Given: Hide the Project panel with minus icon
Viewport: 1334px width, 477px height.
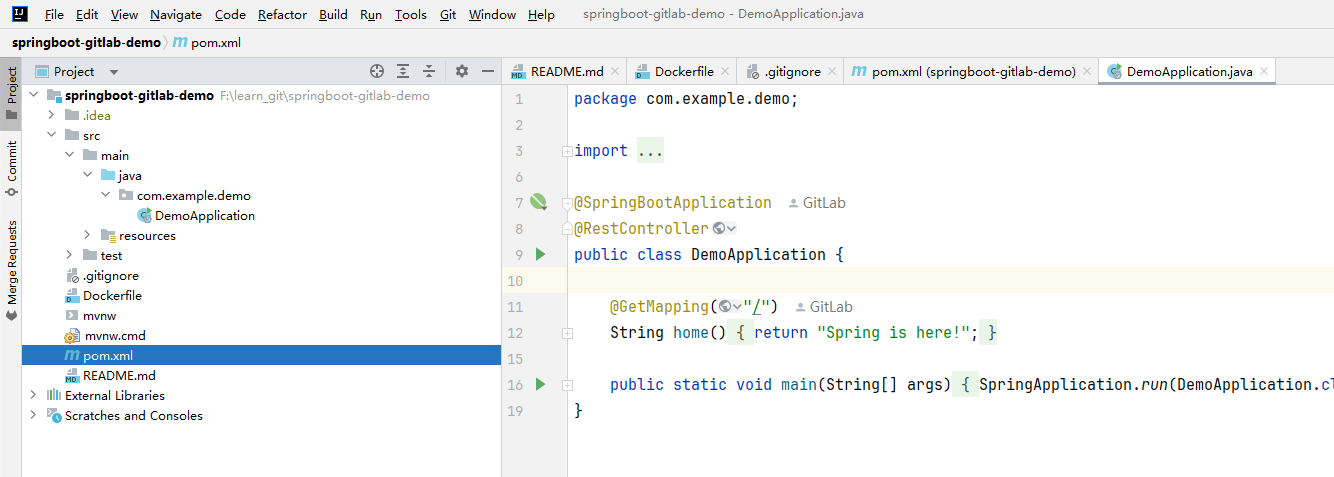Looking at the screenshot, I should 488,71.
